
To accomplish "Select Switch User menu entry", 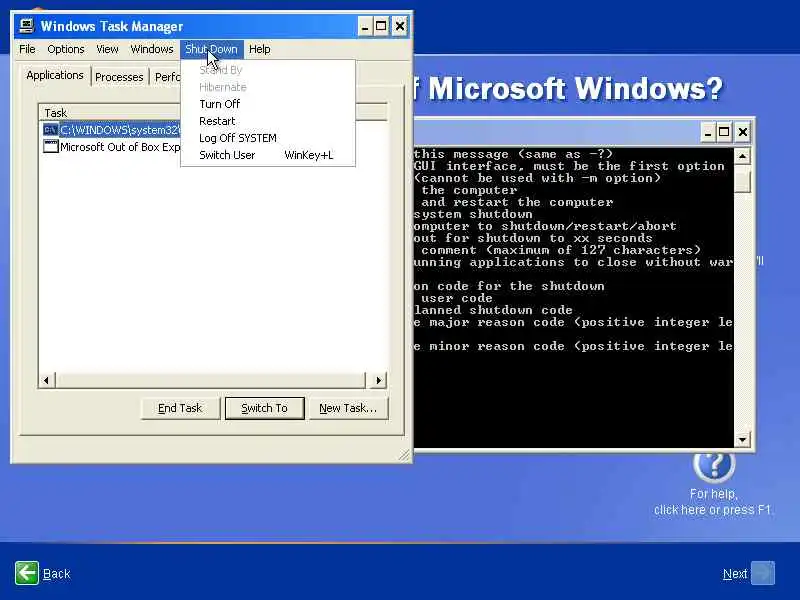I will tap(267, 155).
